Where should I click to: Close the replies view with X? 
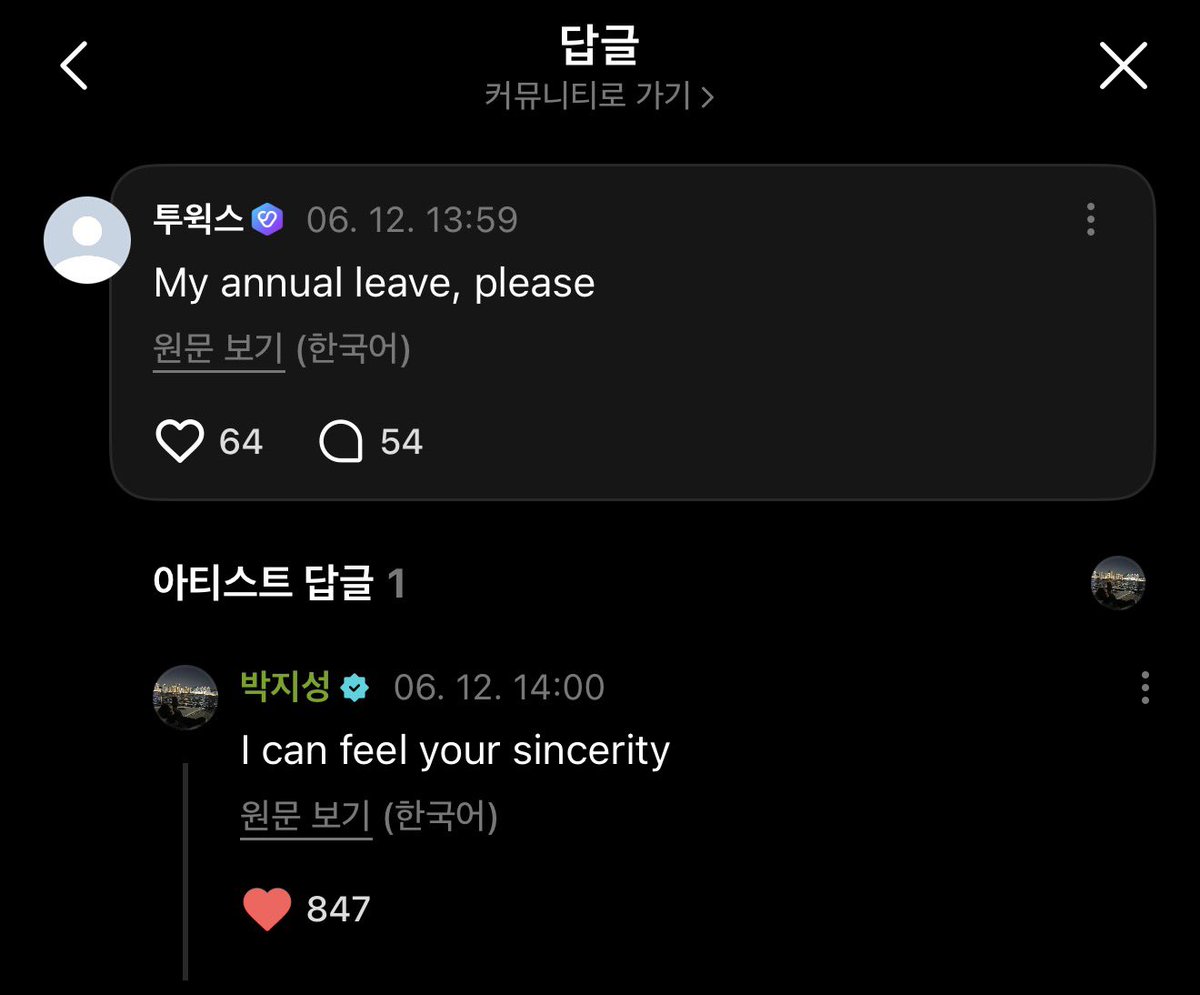[1123, 67]
